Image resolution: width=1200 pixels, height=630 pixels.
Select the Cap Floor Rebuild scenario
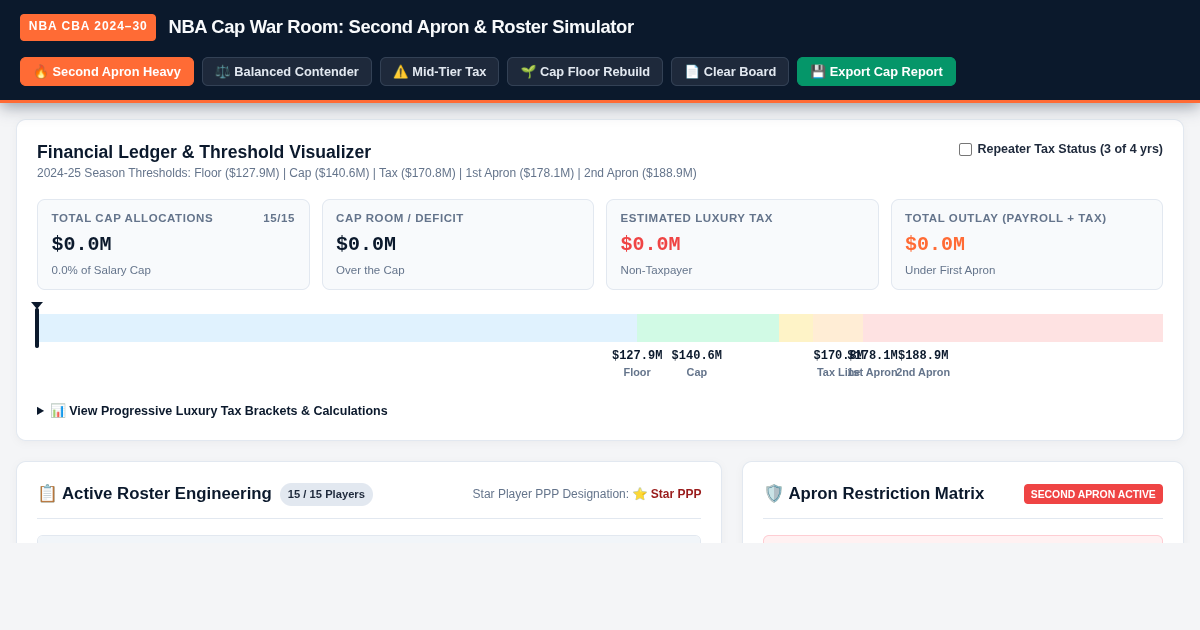[x=585, y=71]
